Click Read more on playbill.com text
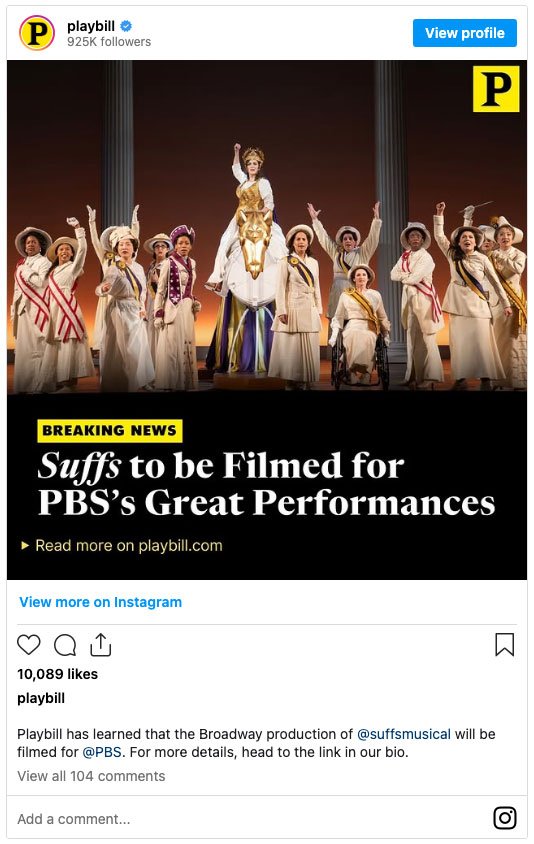534x844 pixels. (x=129, y=545)
